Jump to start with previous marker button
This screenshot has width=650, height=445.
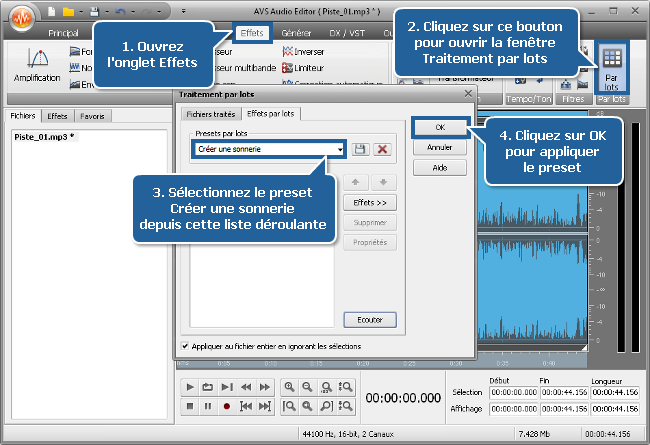pyautogui.click(x=246, y=406)
